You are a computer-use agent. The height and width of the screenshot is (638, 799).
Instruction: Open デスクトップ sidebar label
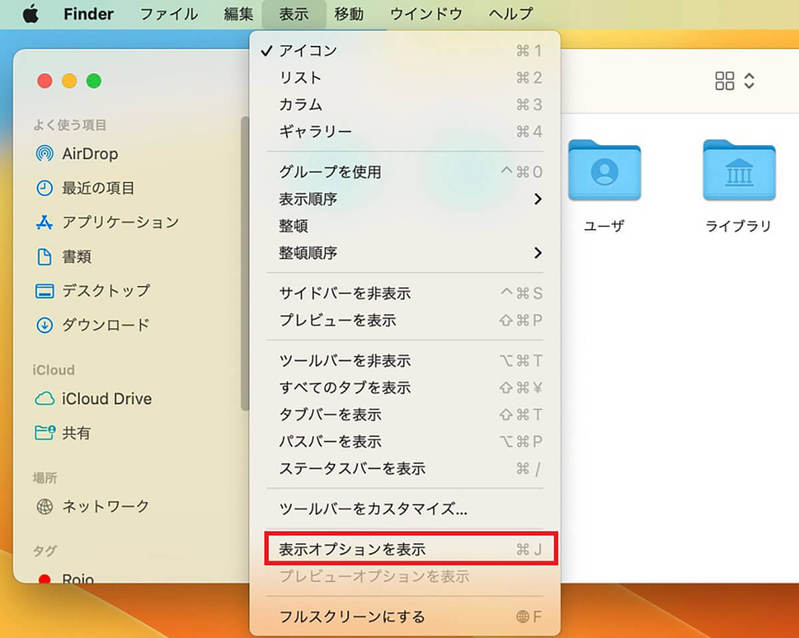pos(106,291)
